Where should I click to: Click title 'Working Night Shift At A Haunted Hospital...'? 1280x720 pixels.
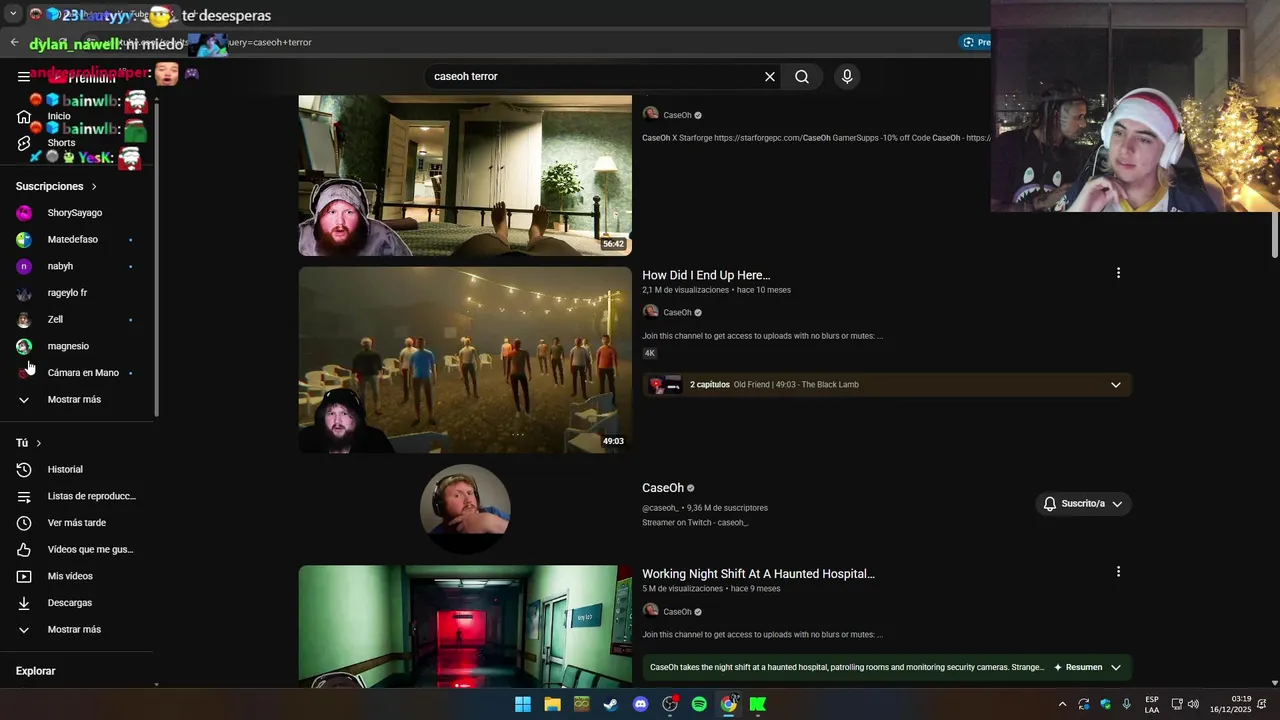758,574
